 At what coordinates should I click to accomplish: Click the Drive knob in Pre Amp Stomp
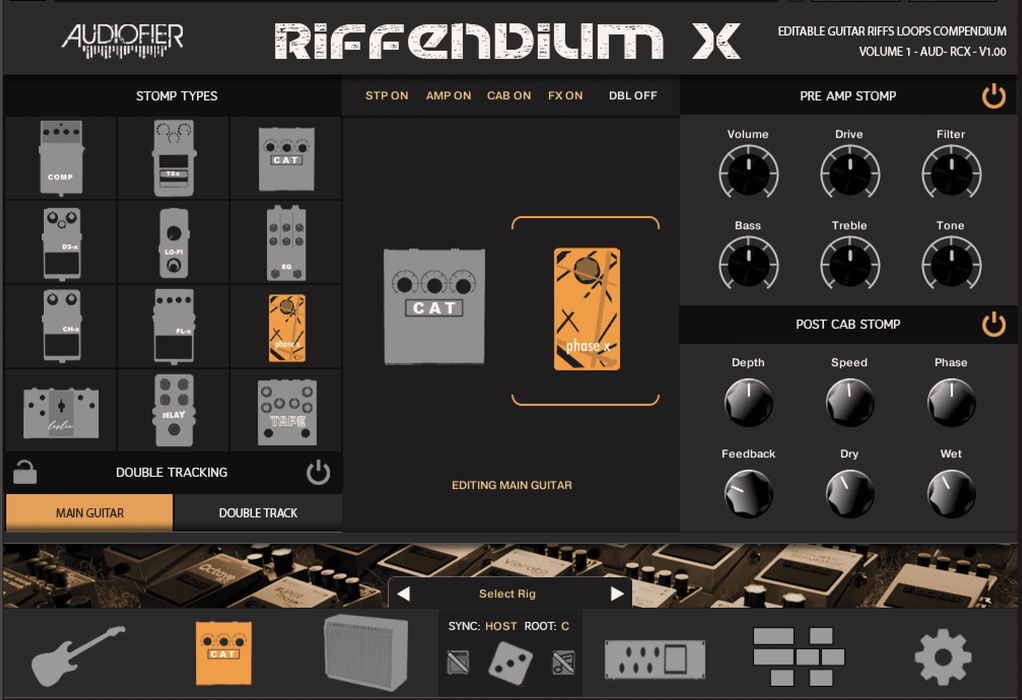click(849, 174)
